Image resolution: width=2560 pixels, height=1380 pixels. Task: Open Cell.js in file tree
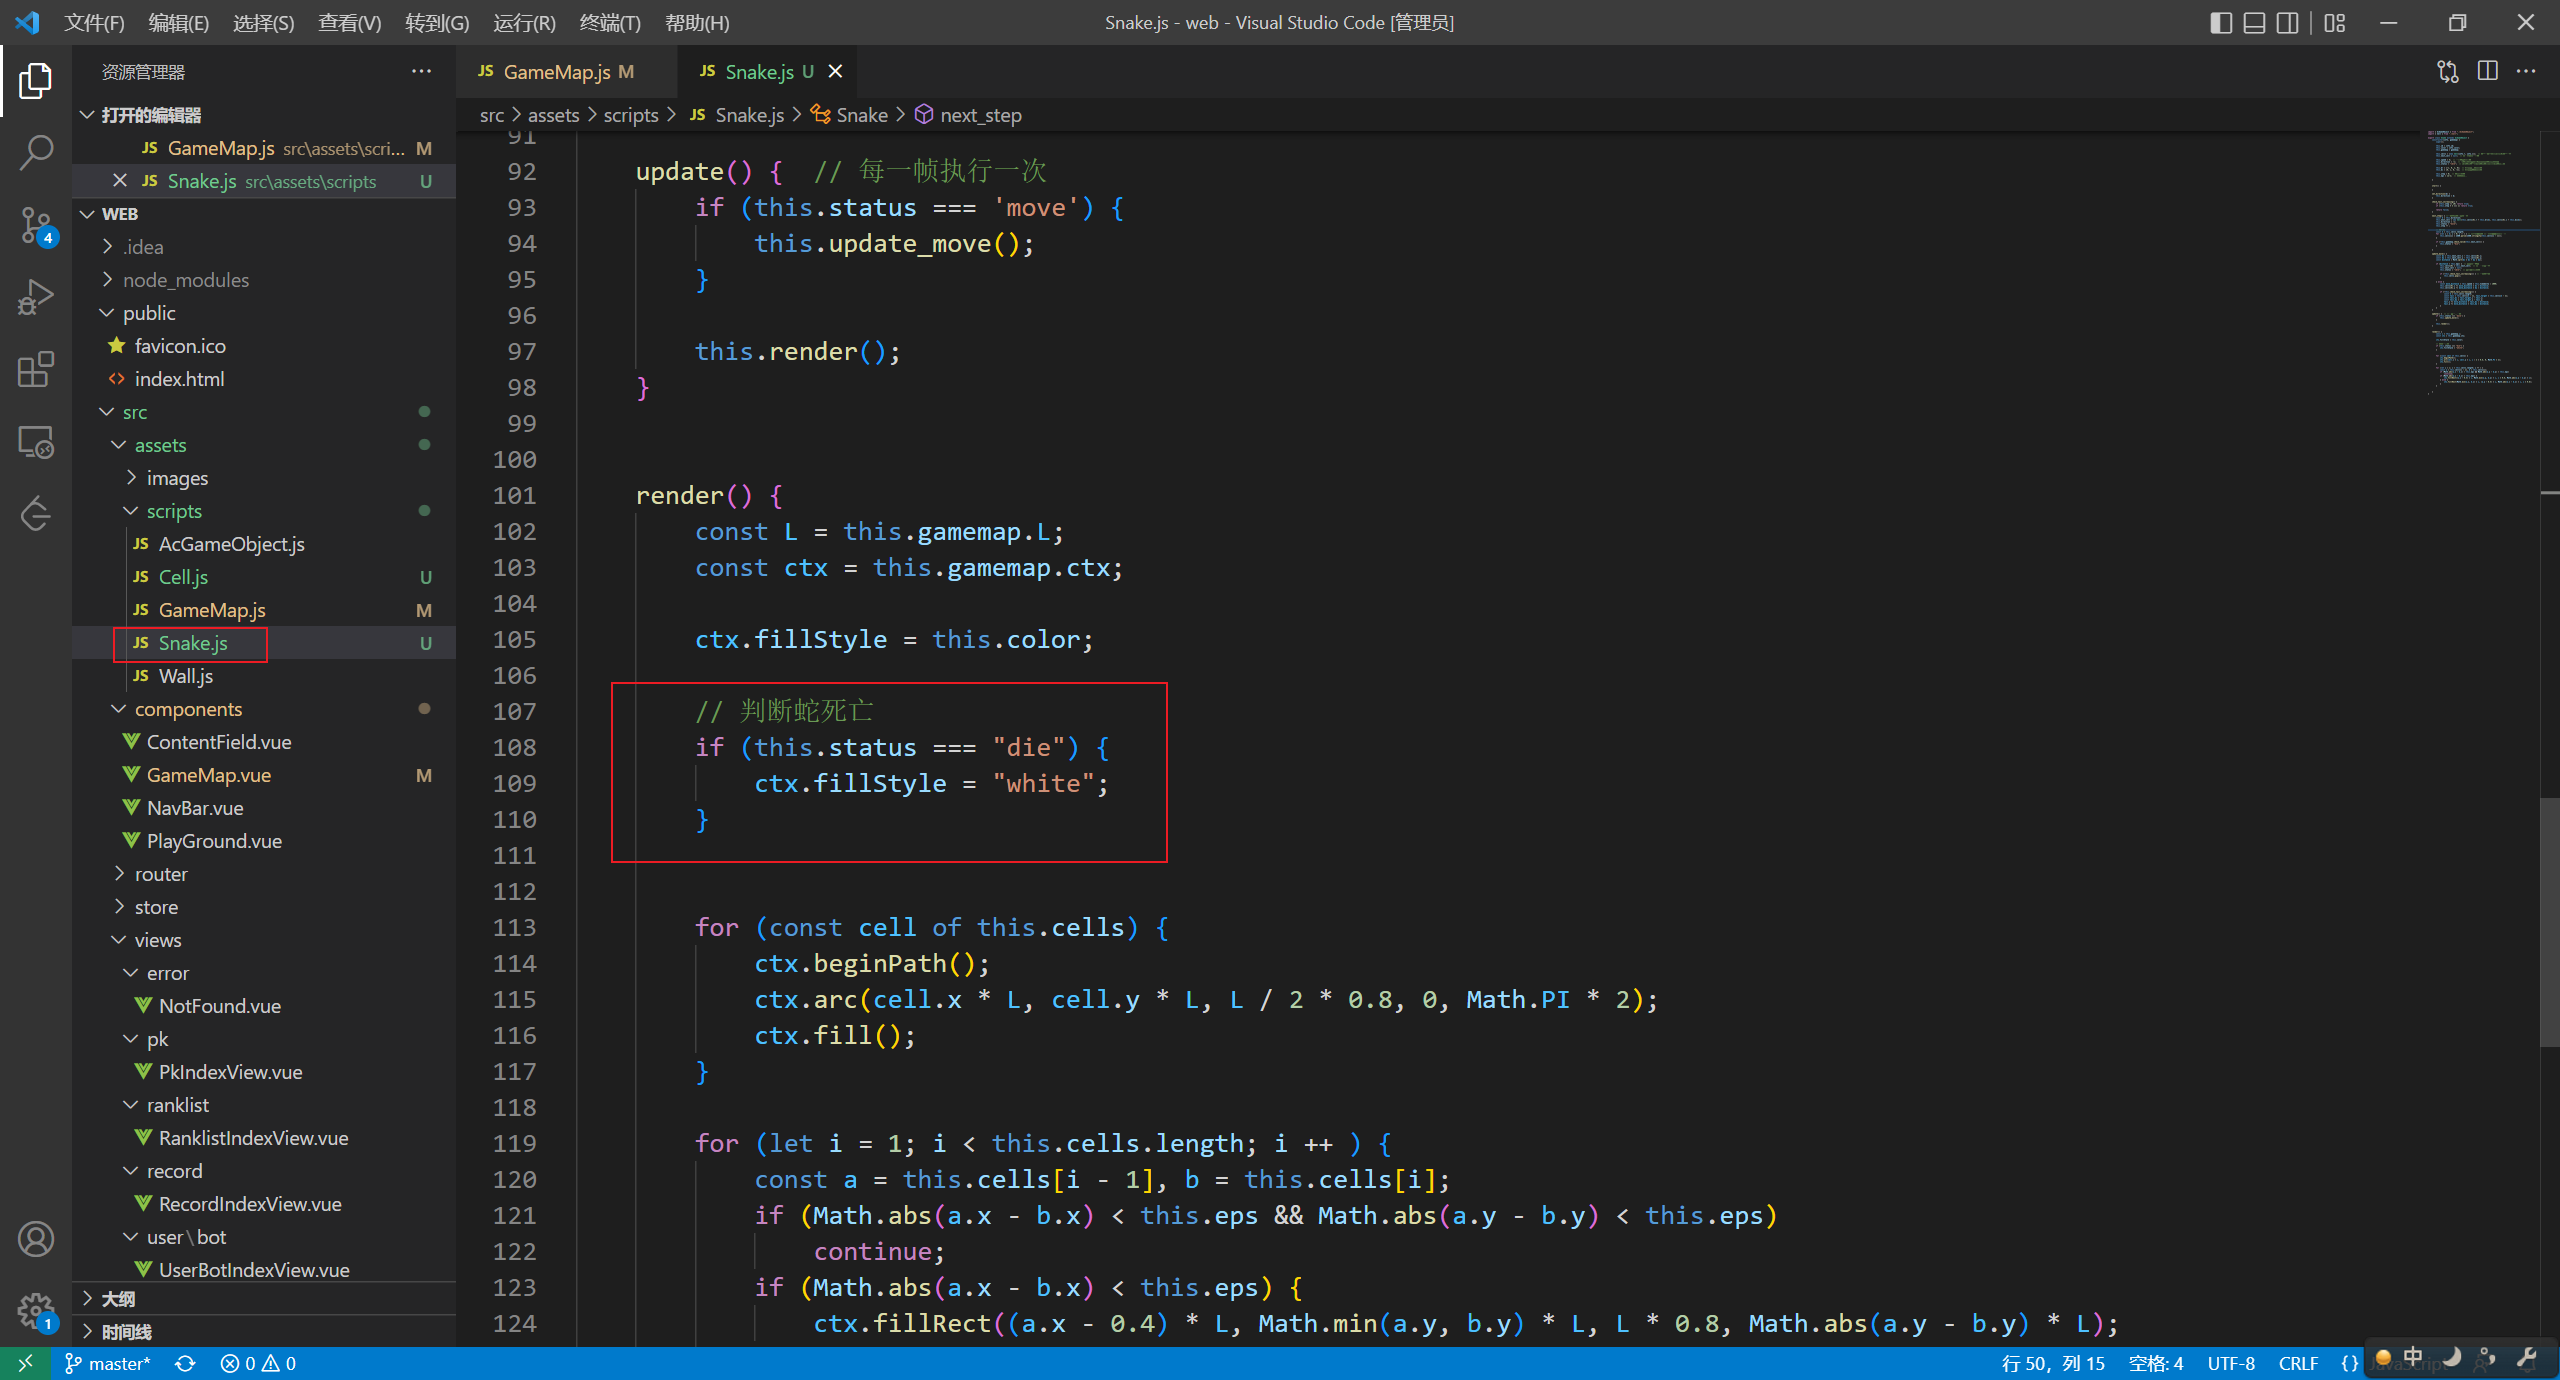[264, 577]
